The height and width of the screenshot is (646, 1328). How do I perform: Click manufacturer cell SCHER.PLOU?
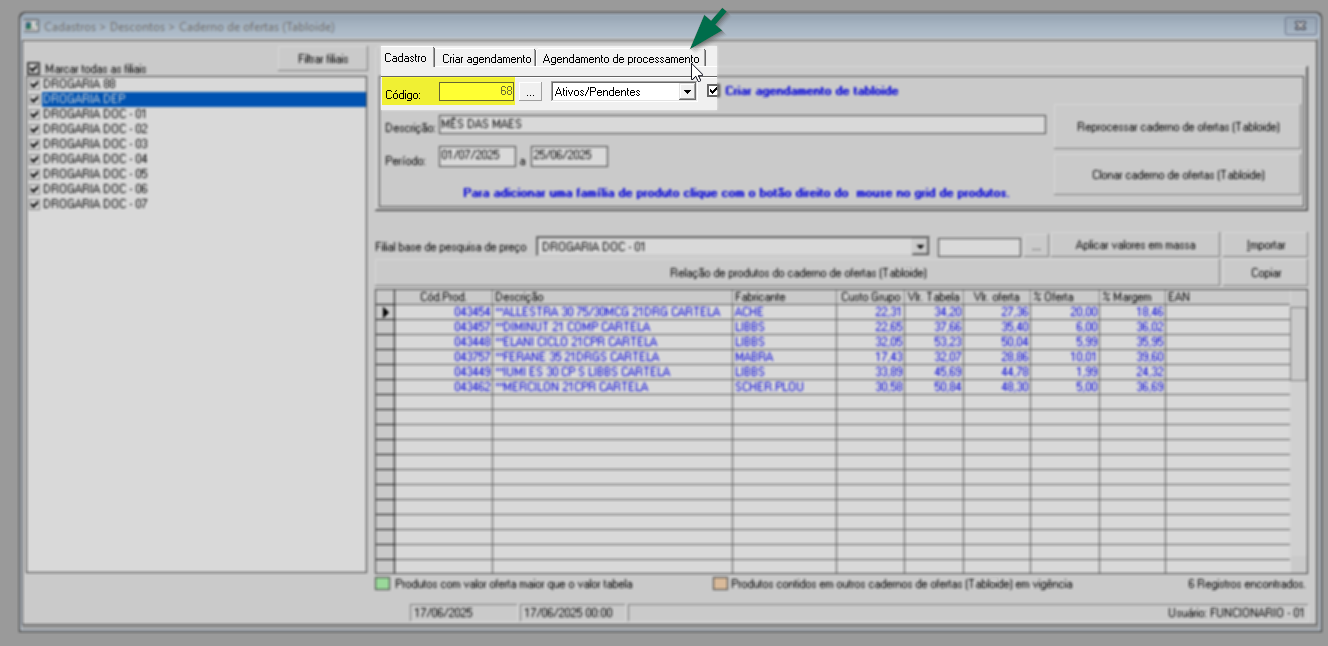(785, 387)
